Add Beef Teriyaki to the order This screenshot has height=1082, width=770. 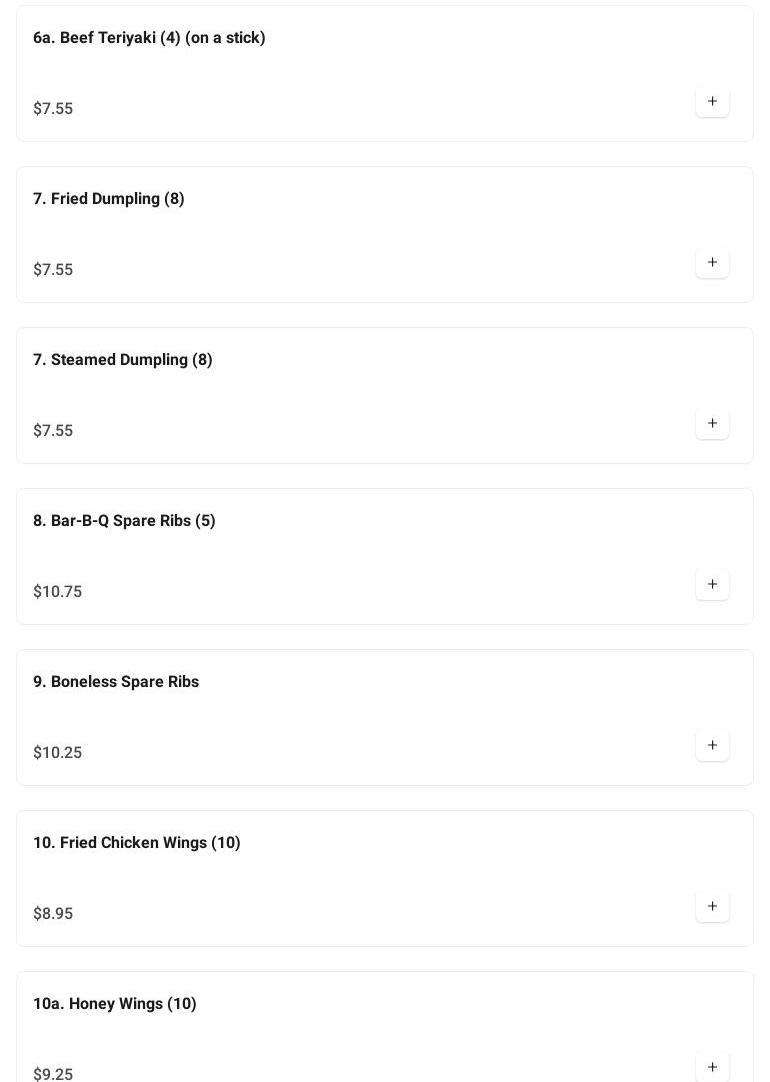[x=712, y=101]
